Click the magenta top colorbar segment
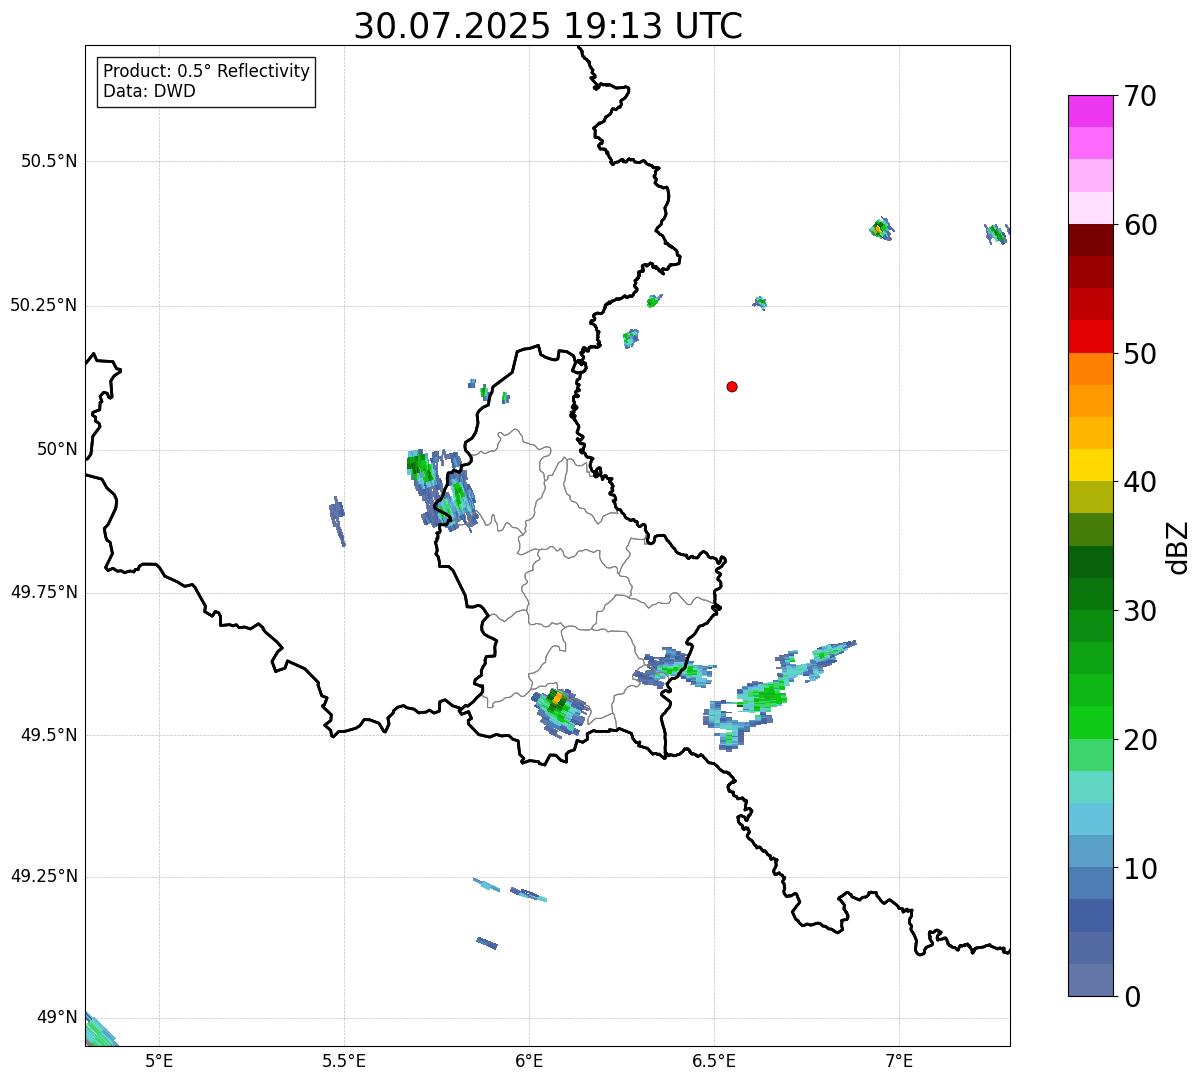Viewport: 1202px width, 1081px height. pos(1090,111)
